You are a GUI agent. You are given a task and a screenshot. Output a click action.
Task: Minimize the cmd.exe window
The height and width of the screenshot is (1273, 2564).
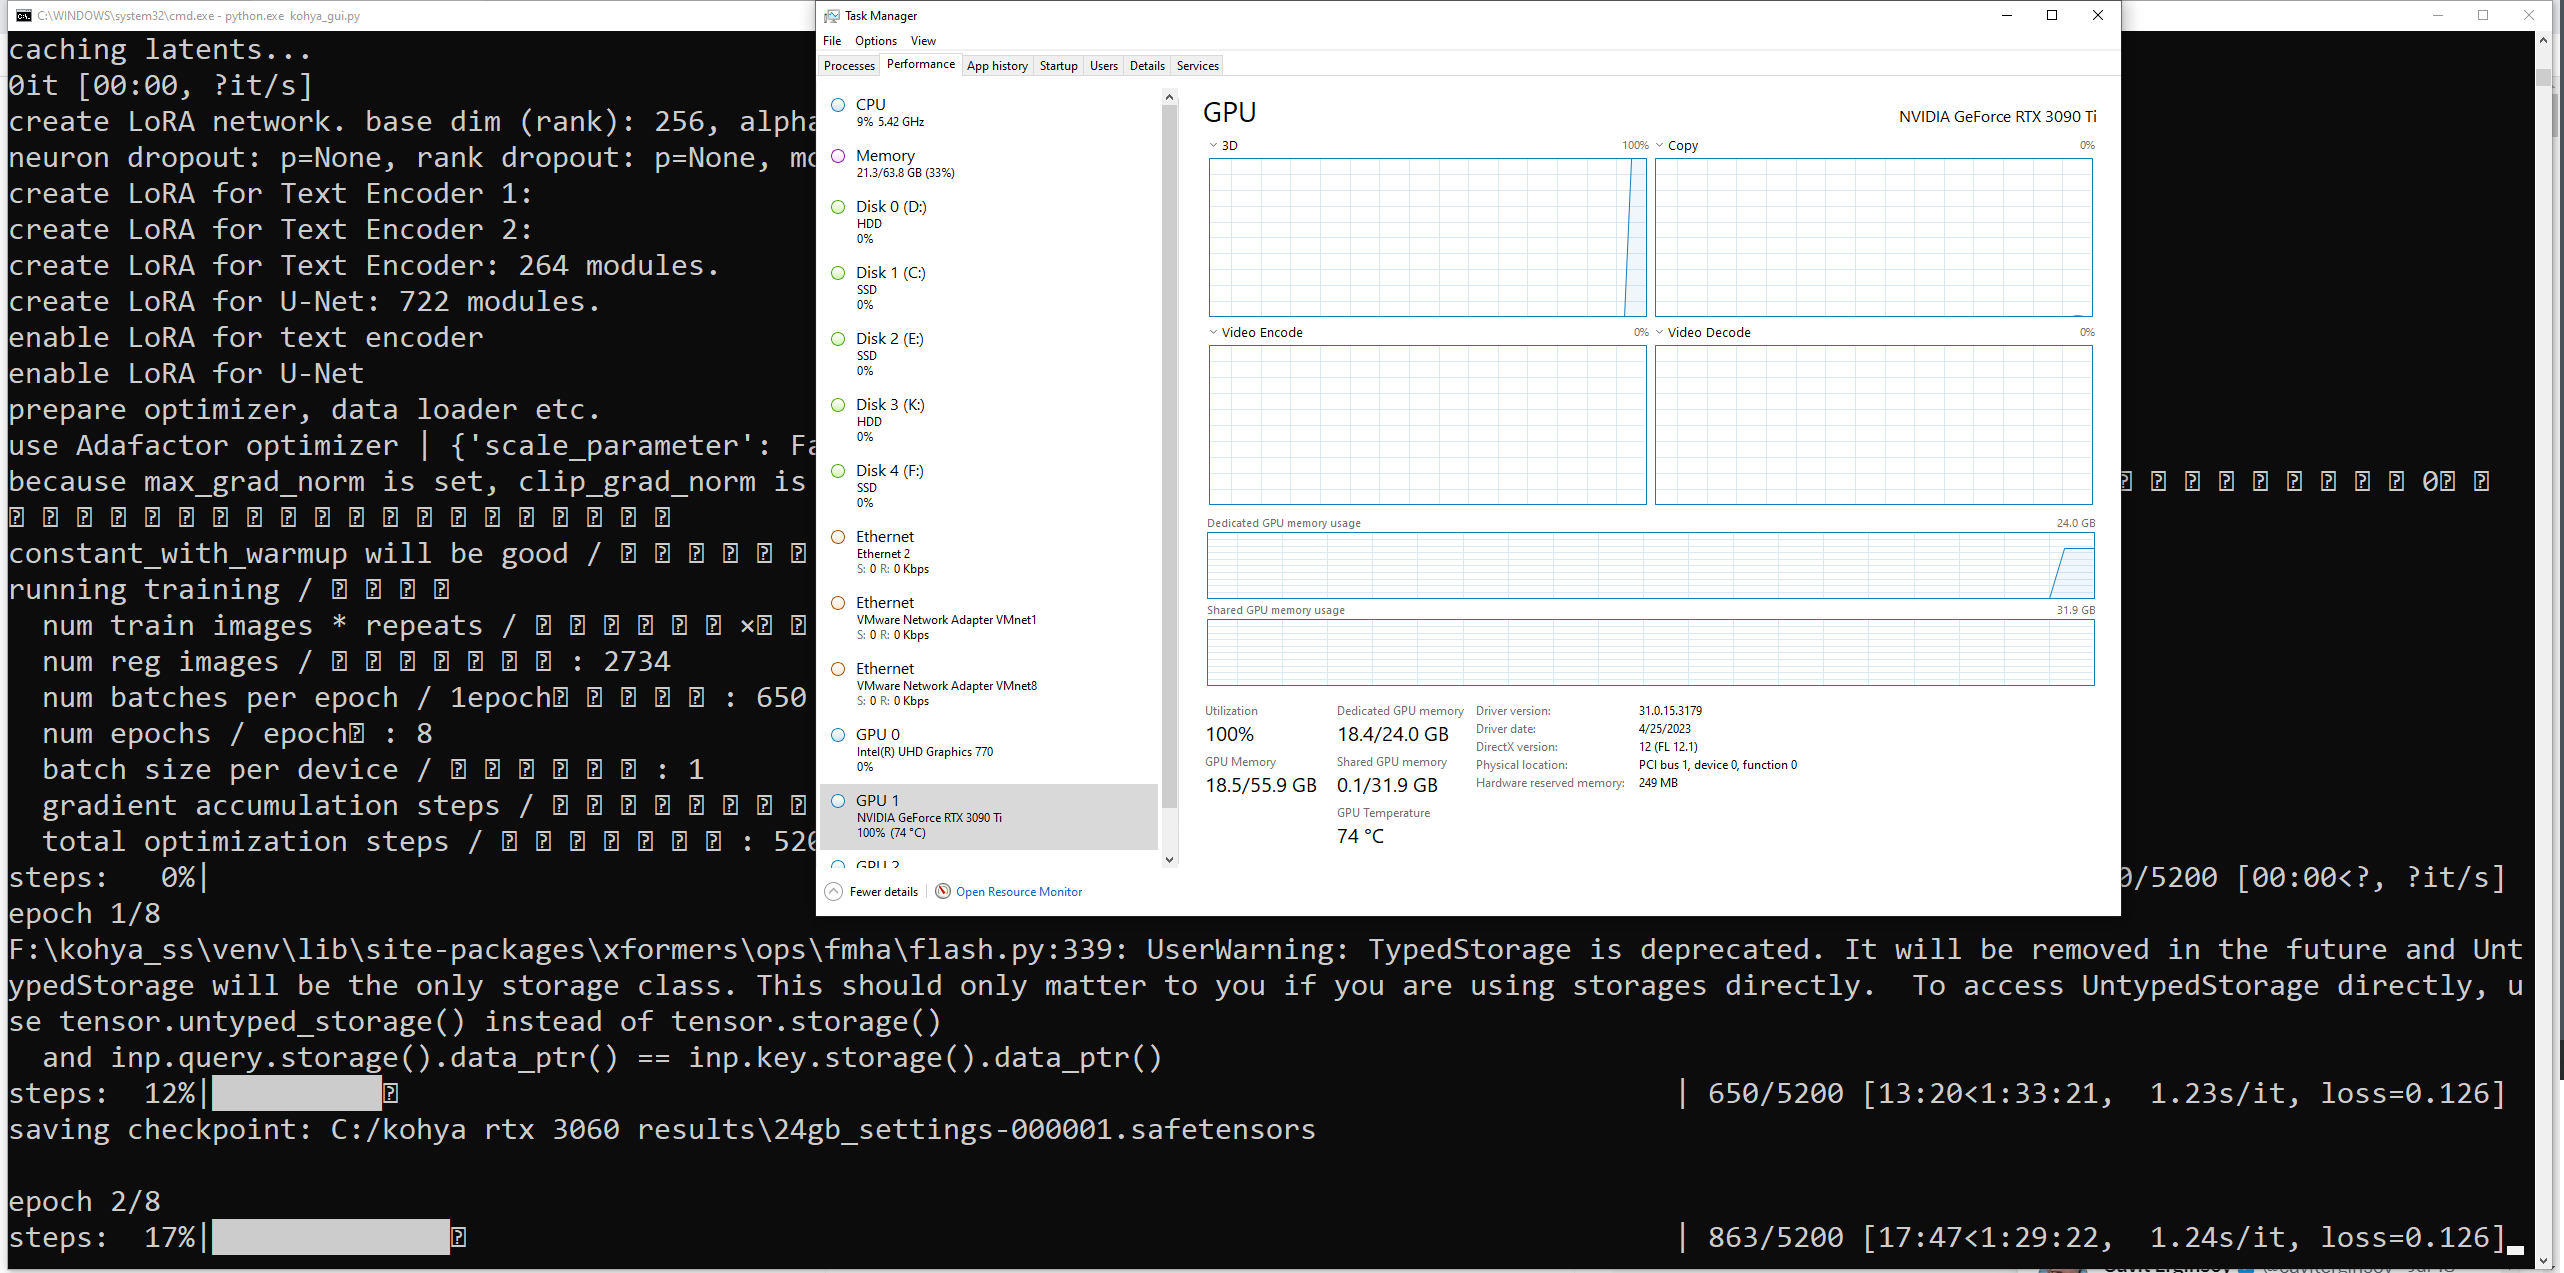(2437, 15)
